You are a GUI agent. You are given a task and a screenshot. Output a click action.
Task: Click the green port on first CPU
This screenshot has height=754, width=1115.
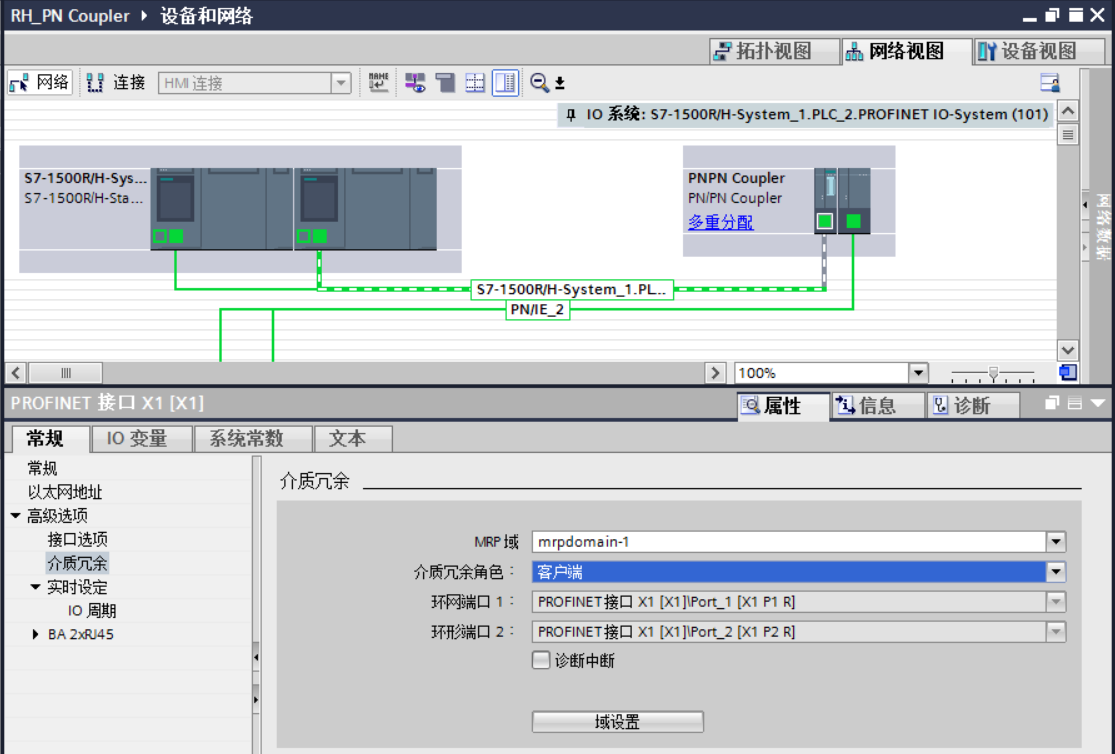click(x=176, y=236)
